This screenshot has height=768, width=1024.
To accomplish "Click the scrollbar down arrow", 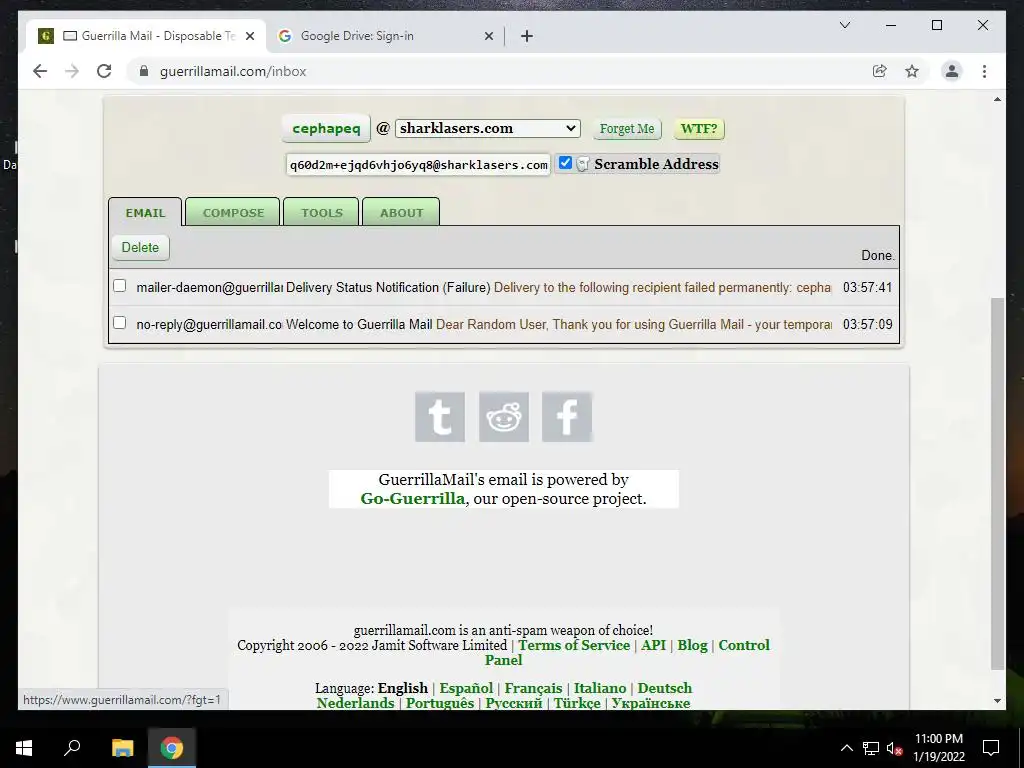I will pyautogui.click(x=997, y=701).
